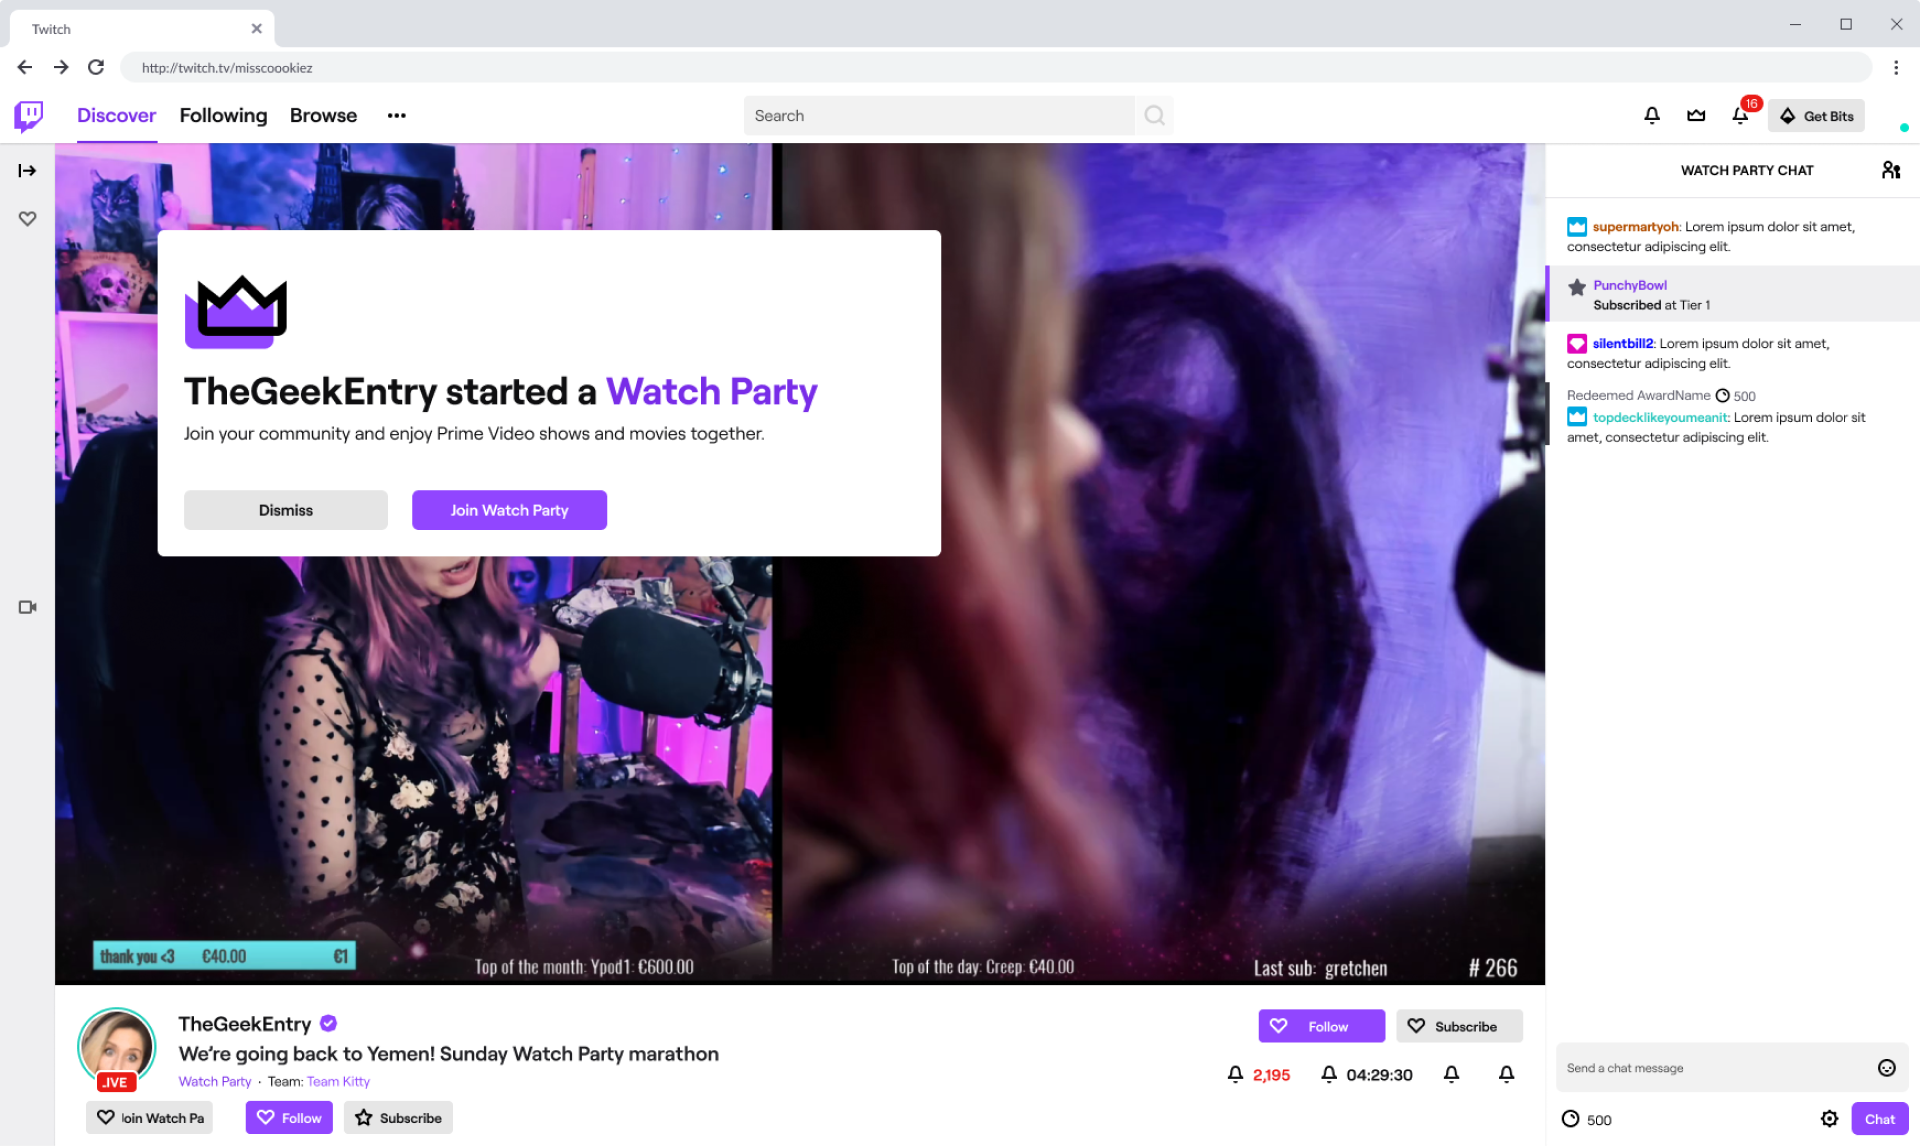Click the Prime crown loot icon in top bar
1920x1146 pixels.
(x=1696, y=116)
